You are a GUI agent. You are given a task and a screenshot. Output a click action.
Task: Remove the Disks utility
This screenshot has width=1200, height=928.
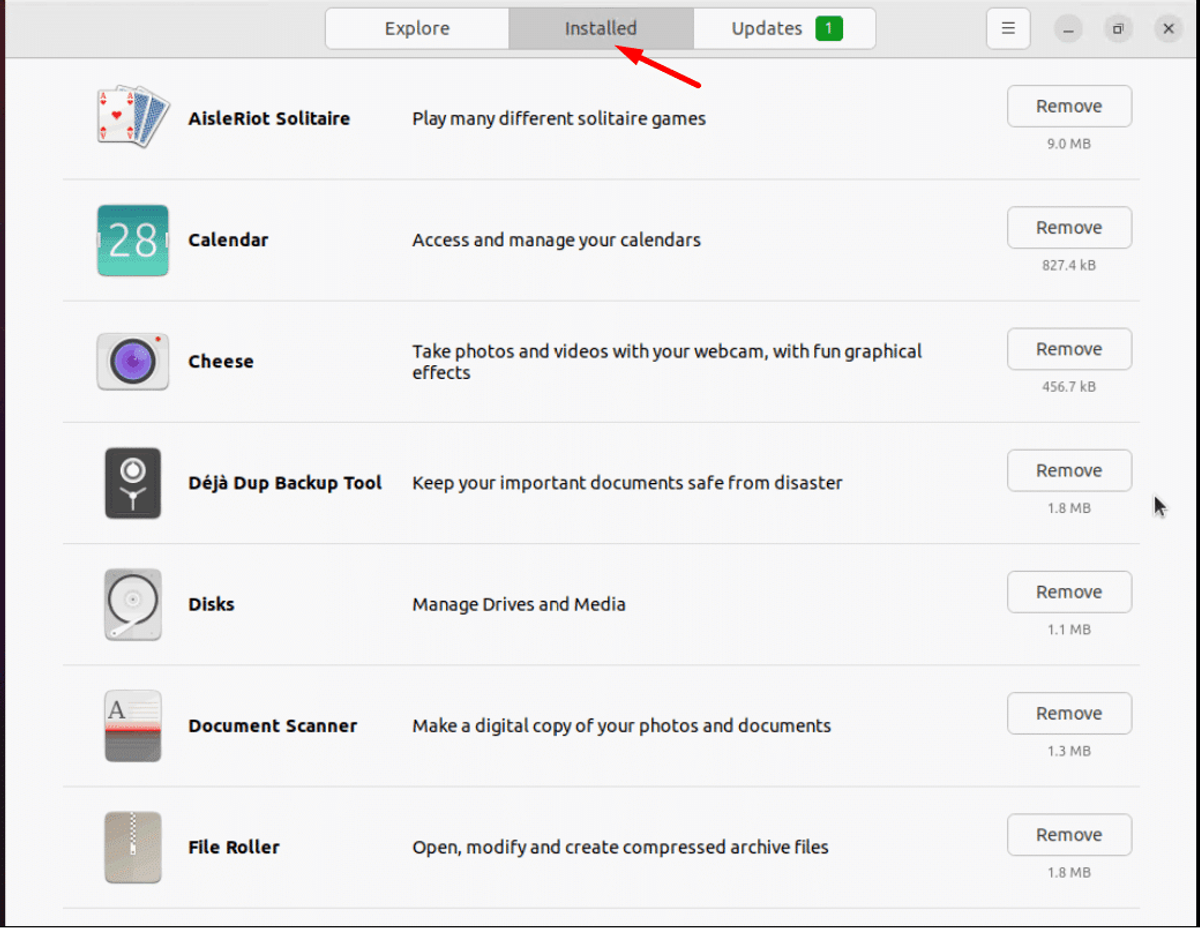click(1069, 592)
